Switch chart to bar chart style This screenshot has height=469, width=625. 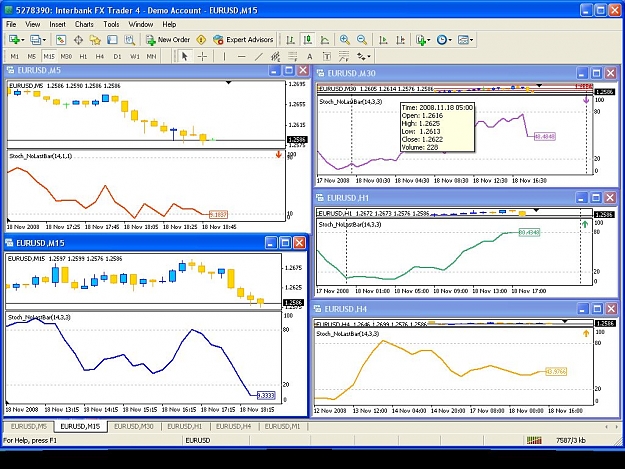point(291,40)
